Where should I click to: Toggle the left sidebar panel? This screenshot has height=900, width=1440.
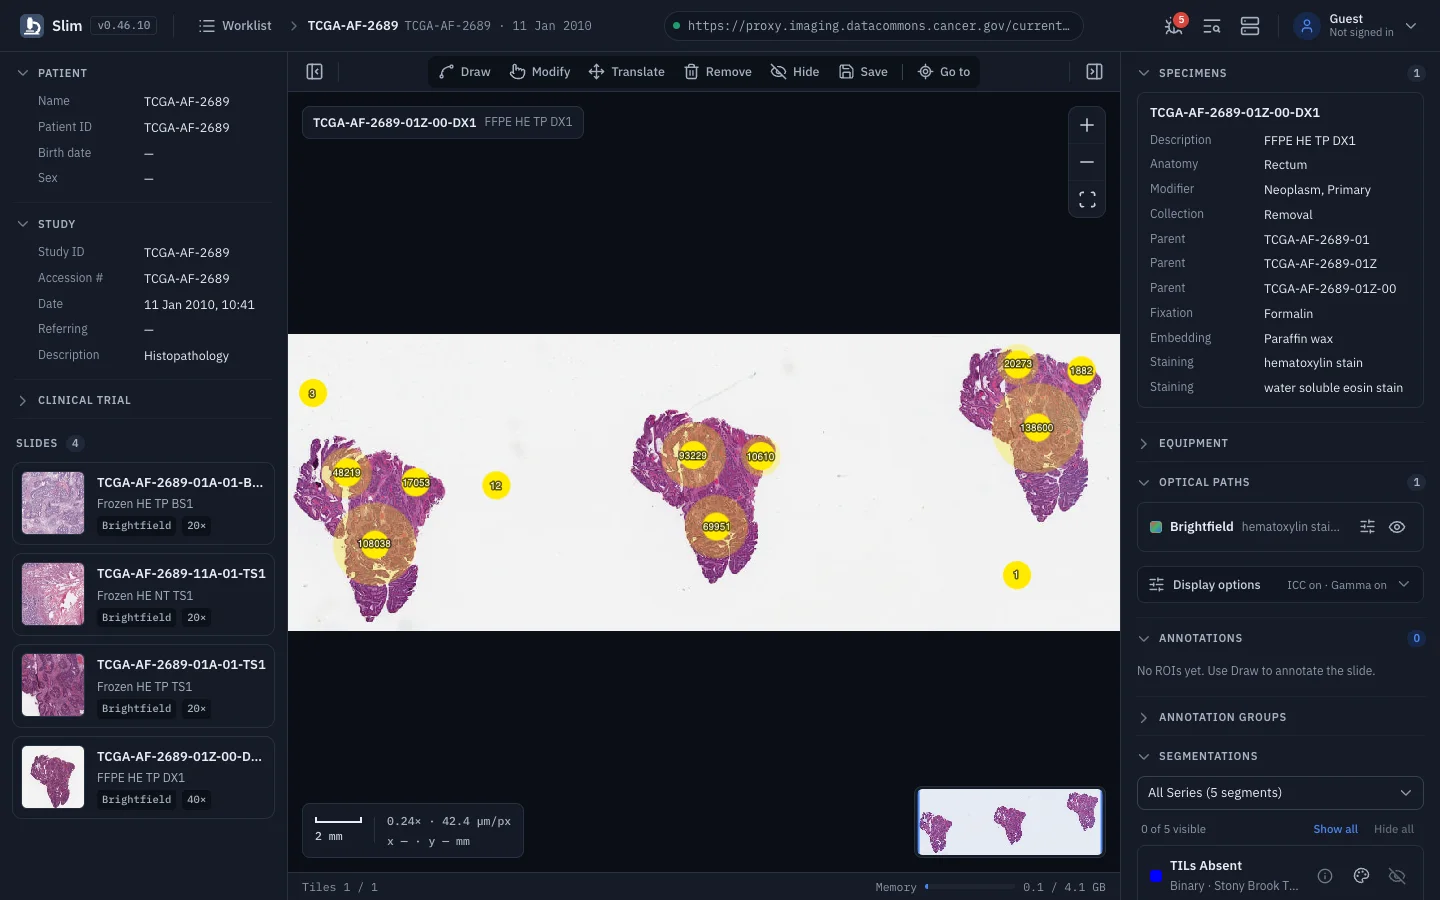pyautogui.click(x=314, y=72)
